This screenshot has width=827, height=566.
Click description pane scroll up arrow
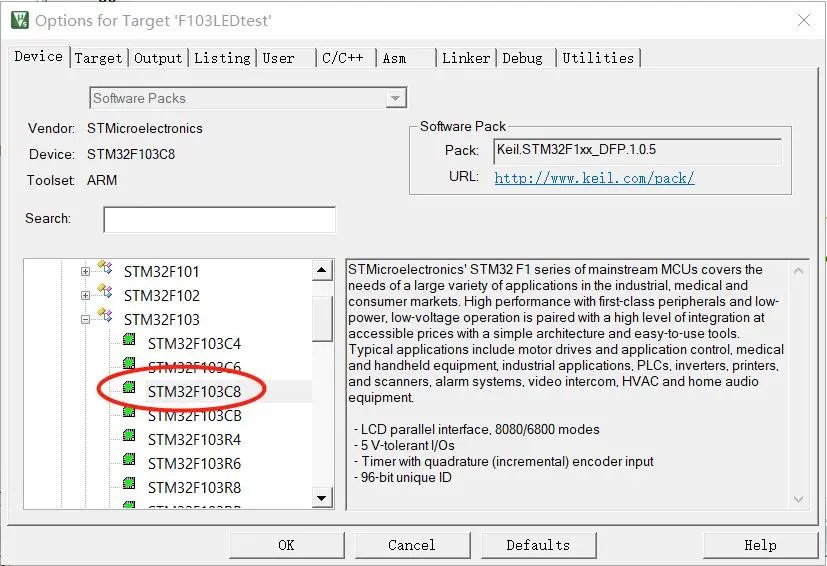tap(799, 271)
